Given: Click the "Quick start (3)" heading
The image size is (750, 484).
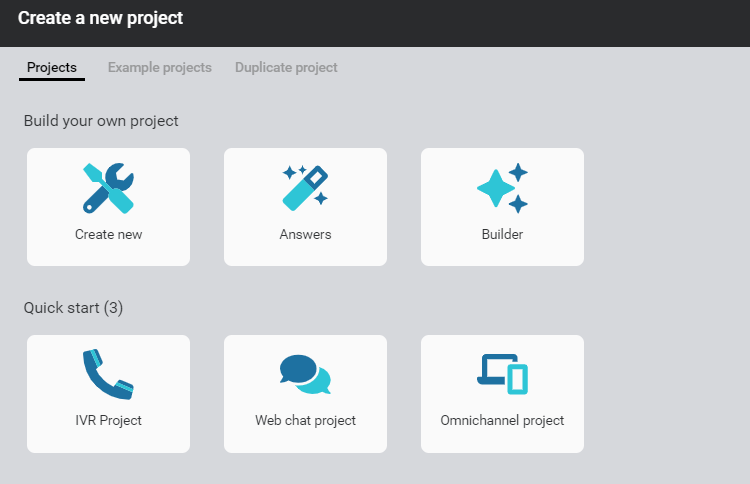Looking at the screenshot, I should click(x=73, y=308).
